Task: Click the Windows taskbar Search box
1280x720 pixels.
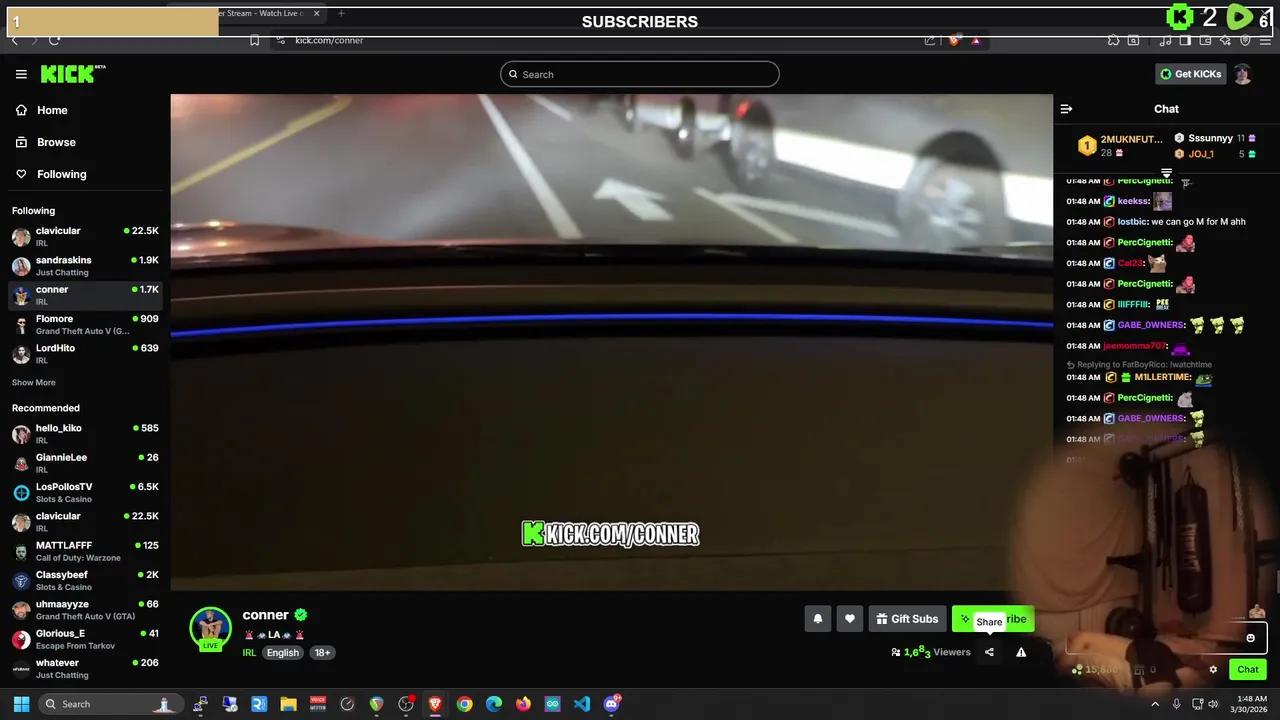Action: click(112, 704)
